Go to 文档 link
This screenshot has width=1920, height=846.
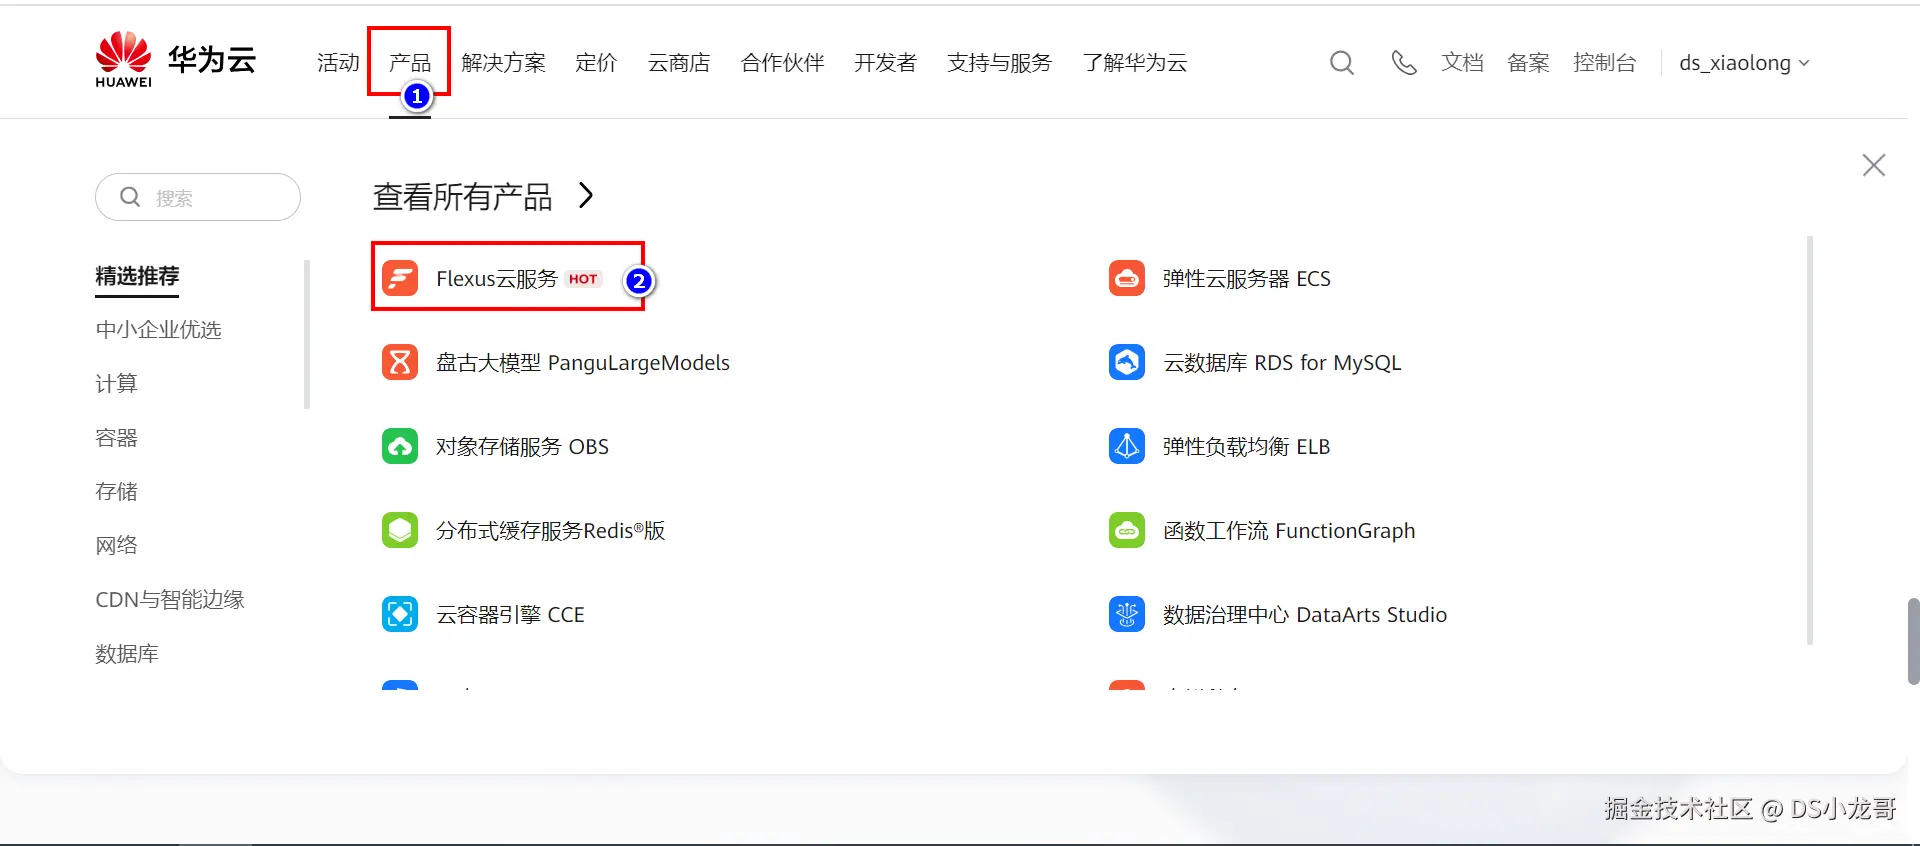1462,63
